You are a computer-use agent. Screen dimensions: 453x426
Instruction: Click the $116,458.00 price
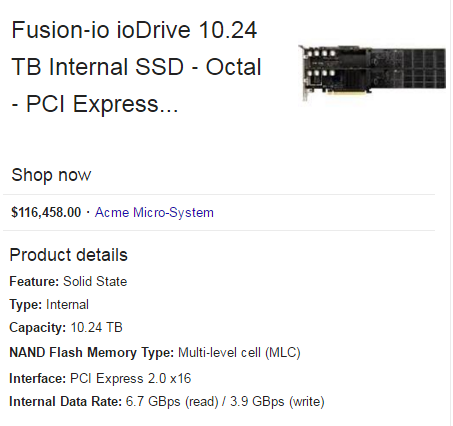click(x=46, y=212)
